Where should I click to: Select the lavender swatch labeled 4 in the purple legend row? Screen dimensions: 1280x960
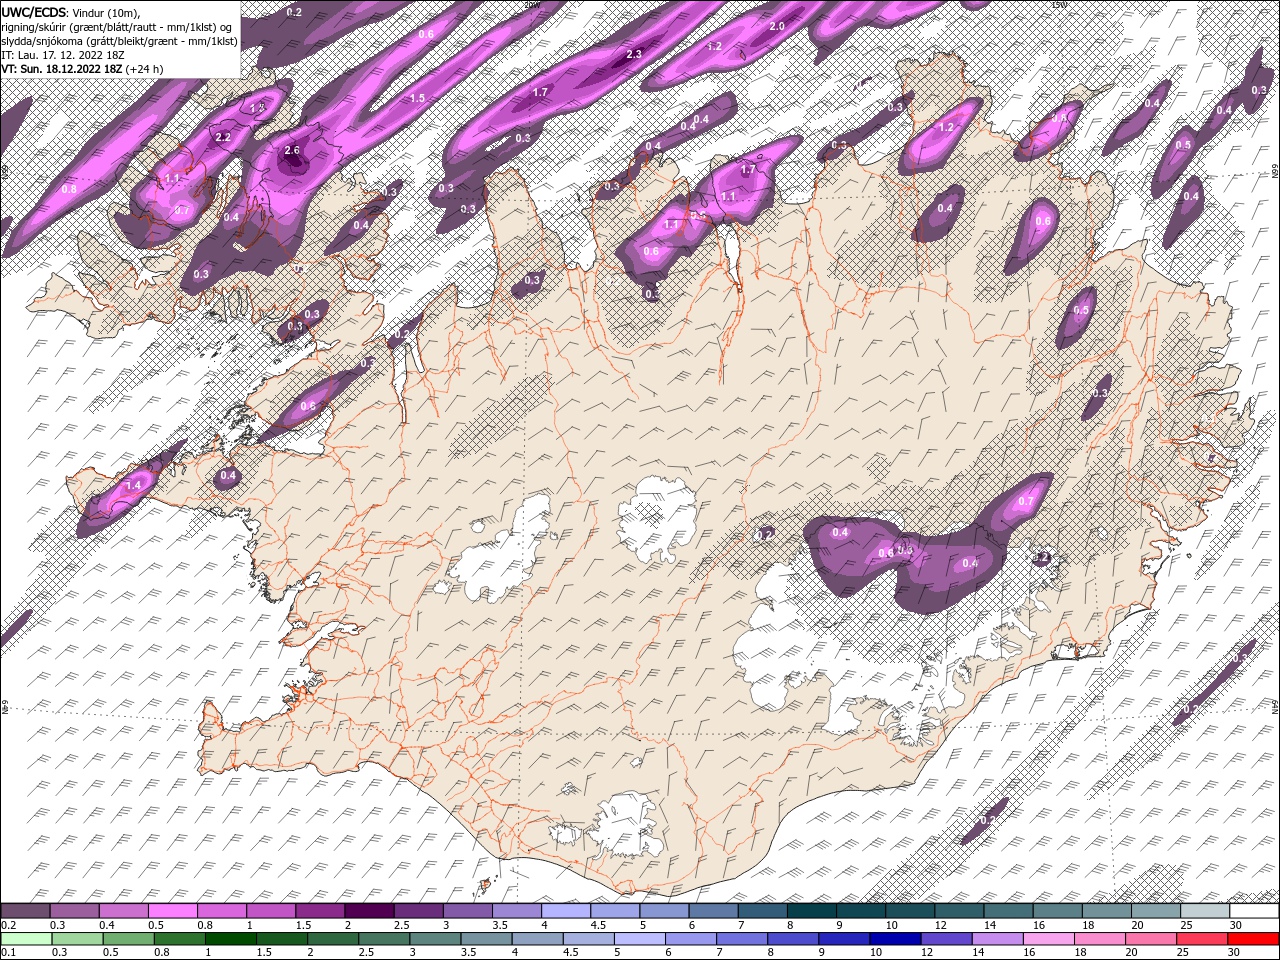(566, 911)
